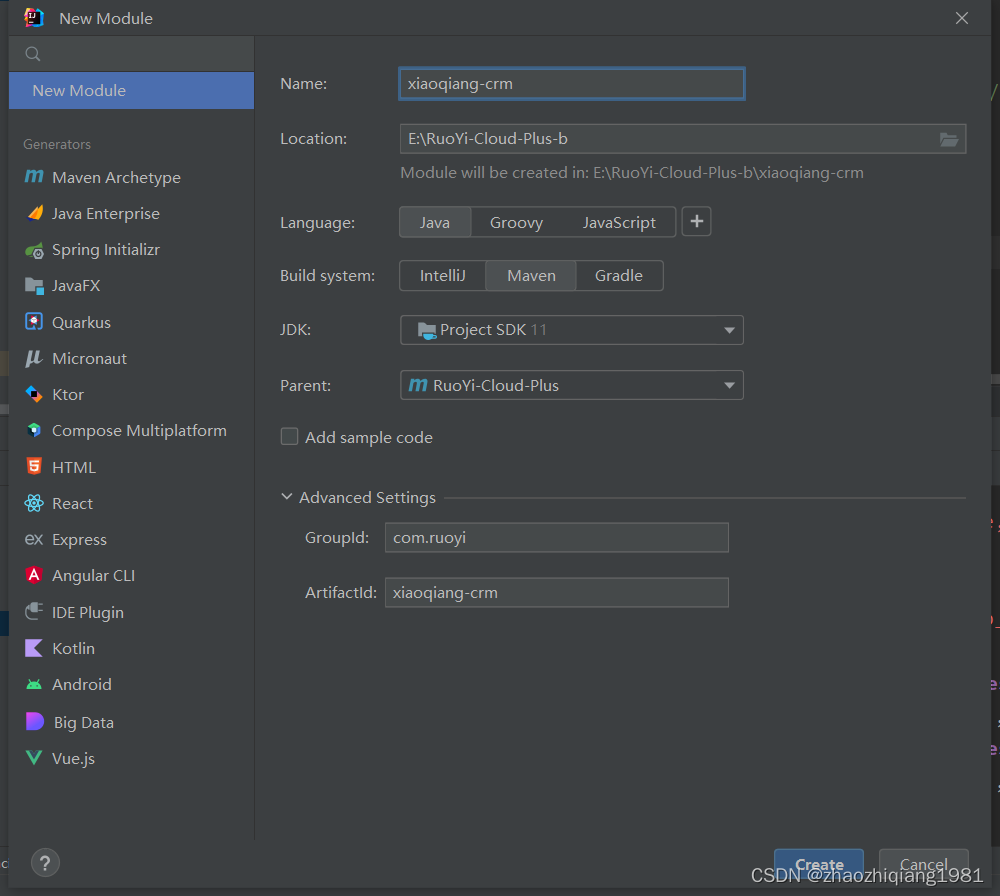This screenshot has height=896, width=1000.
Task: Collapse the Advanced Settings section
Action: click(287, 496)
